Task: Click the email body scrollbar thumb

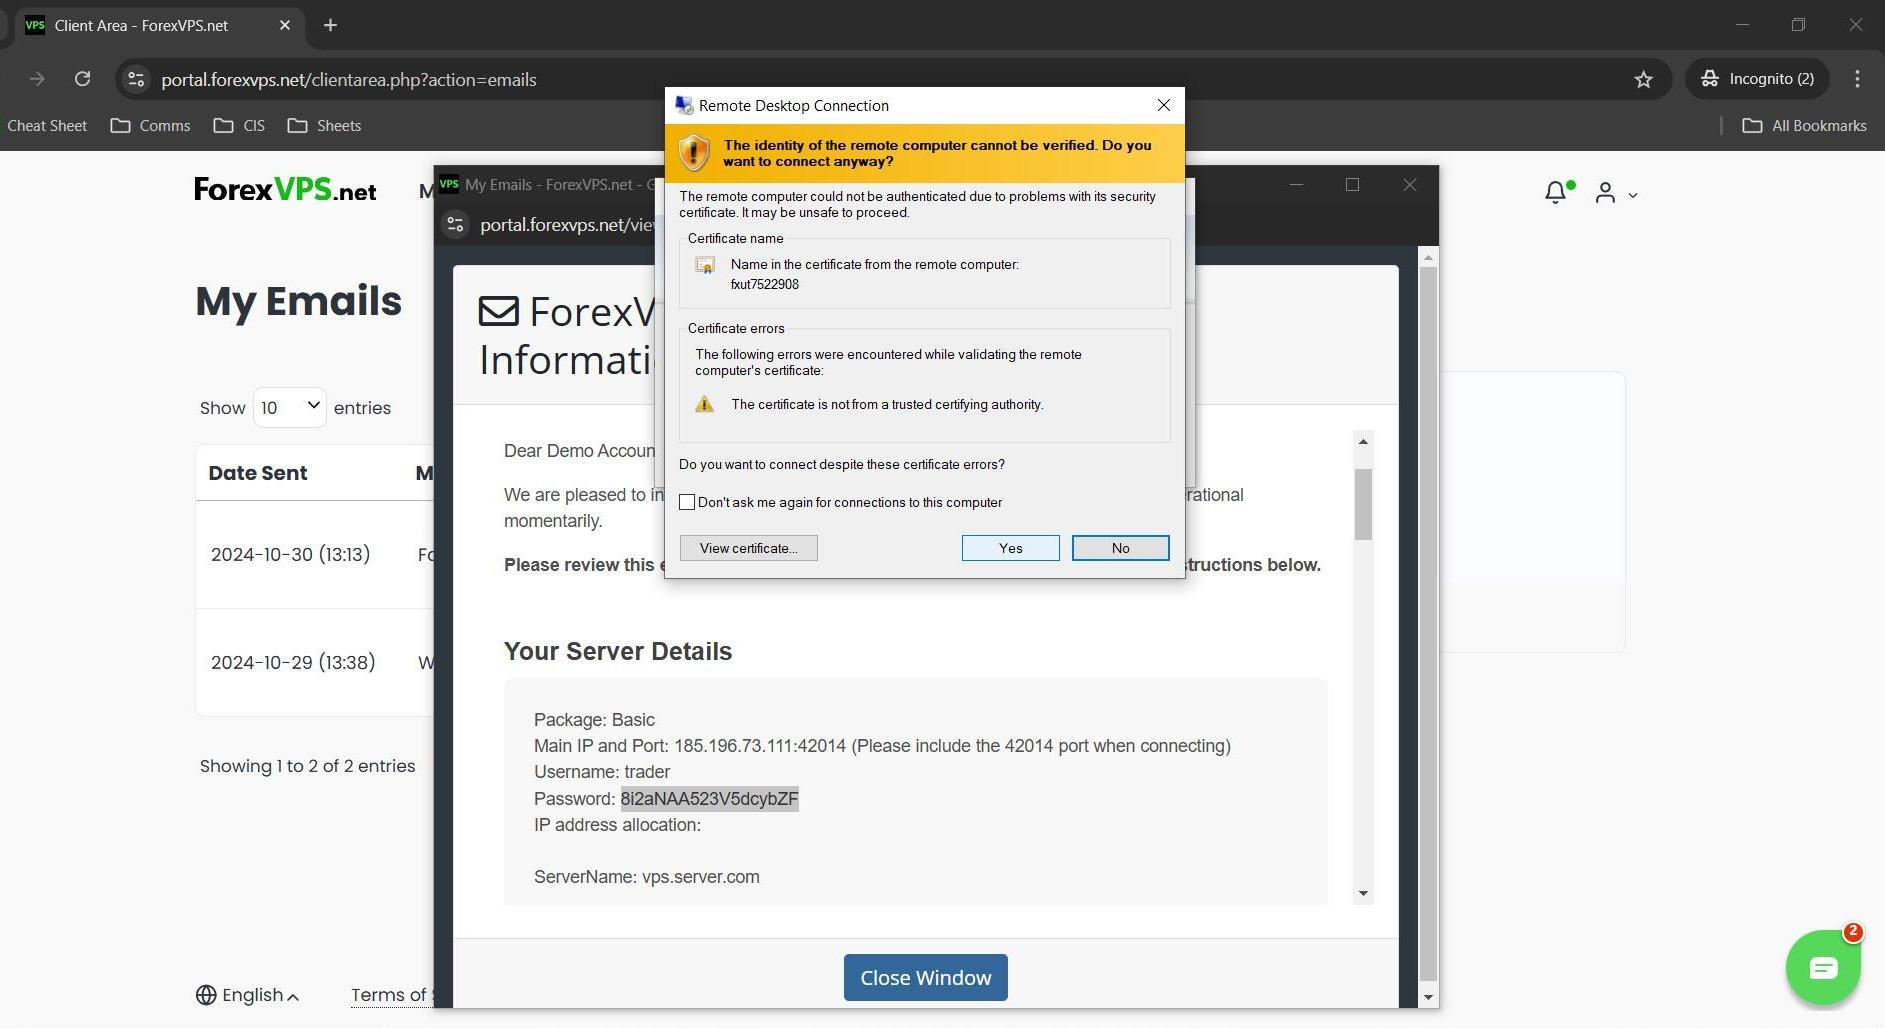Action: point(1363,504)
